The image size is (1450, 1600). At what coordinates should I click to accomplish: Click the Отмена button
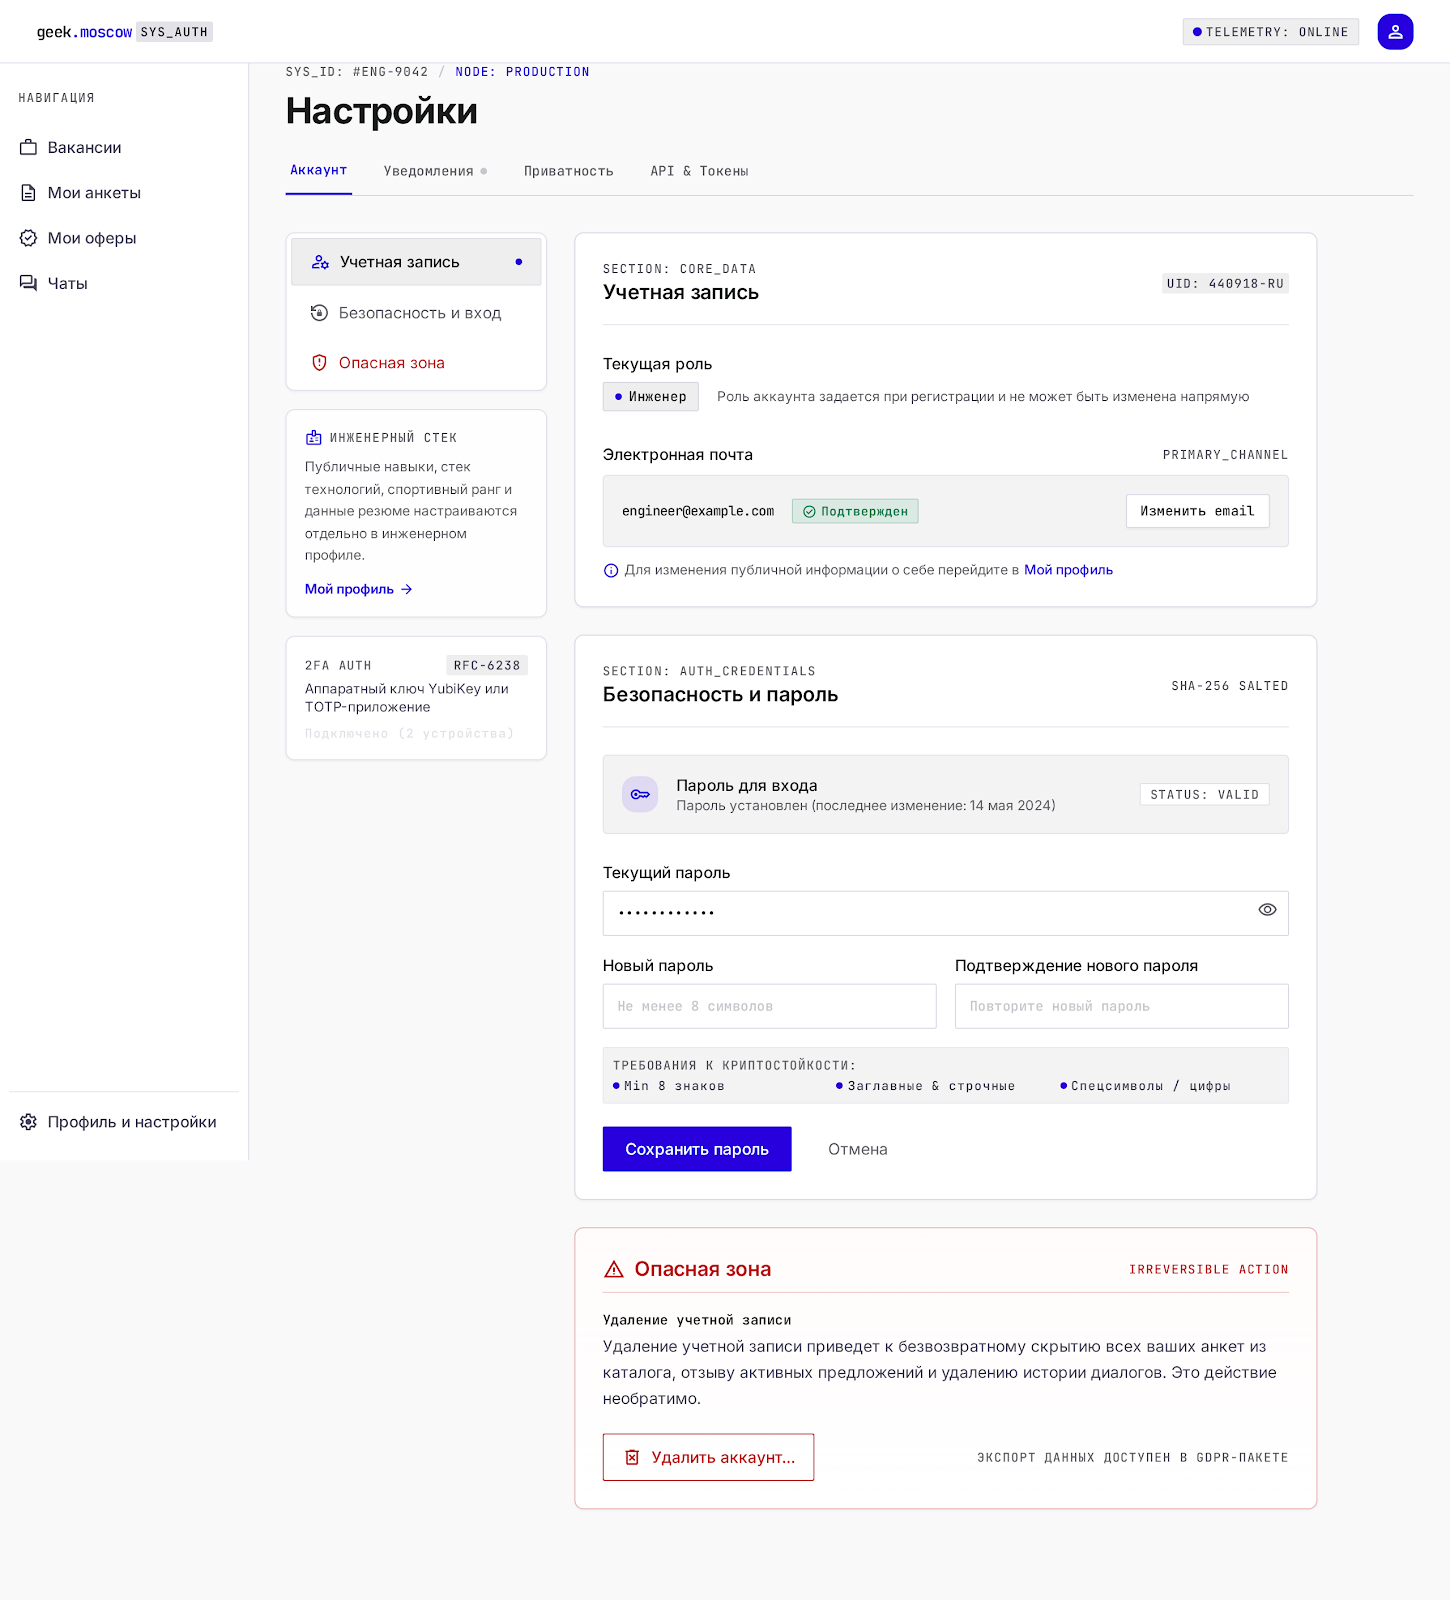pos(858,1149)
